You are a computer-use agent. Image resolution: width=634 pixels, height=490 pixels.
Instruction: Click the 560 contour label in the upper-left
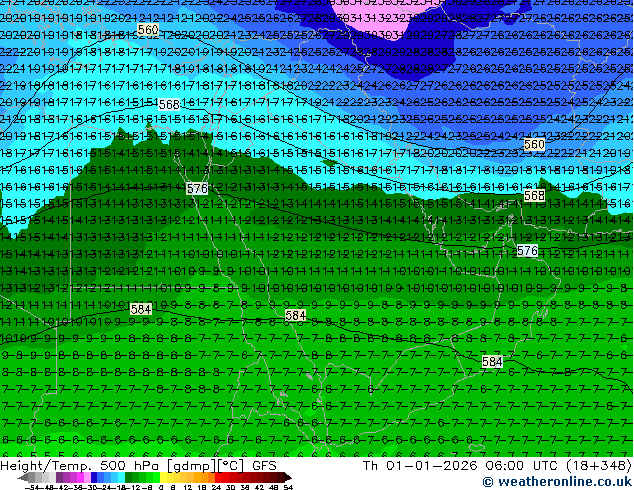tap(148, 30)
